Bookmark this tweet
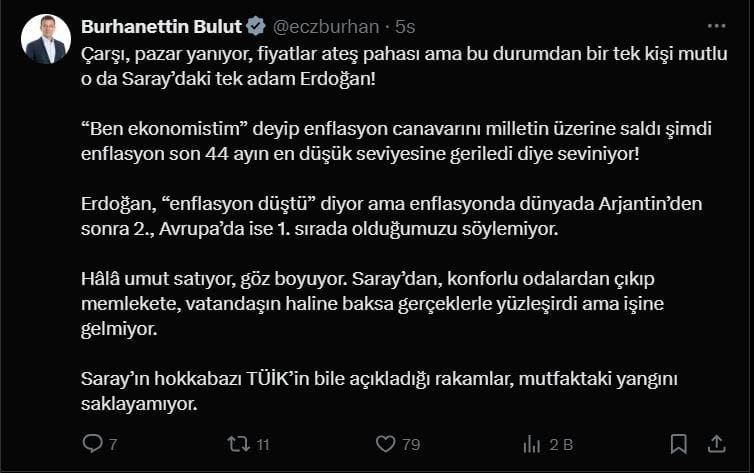Image resolution: width=754 pixels, height=473 pixels. [679, 444]
